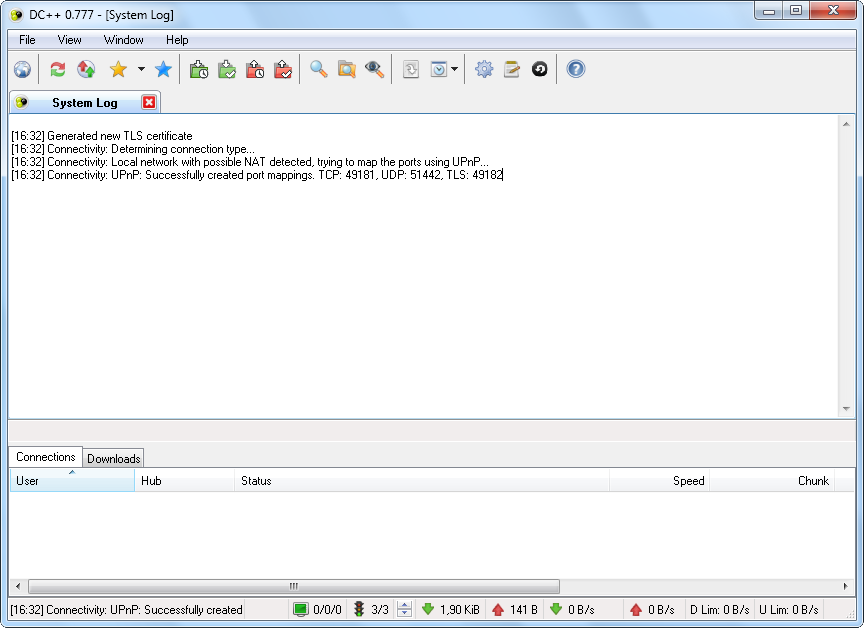This screenshot has width=864, height=628.
Task: Sort by the Hub column header
Action: click(x=185, y=481)
